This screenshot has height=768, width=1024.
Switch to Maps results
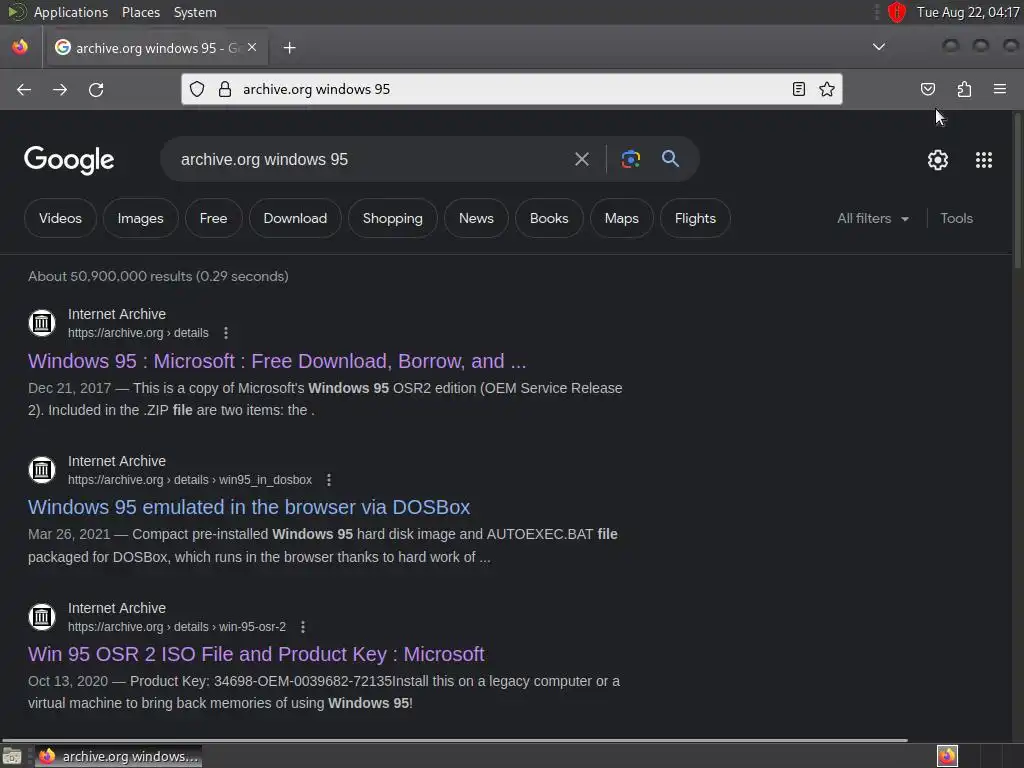tap(622, 218)
